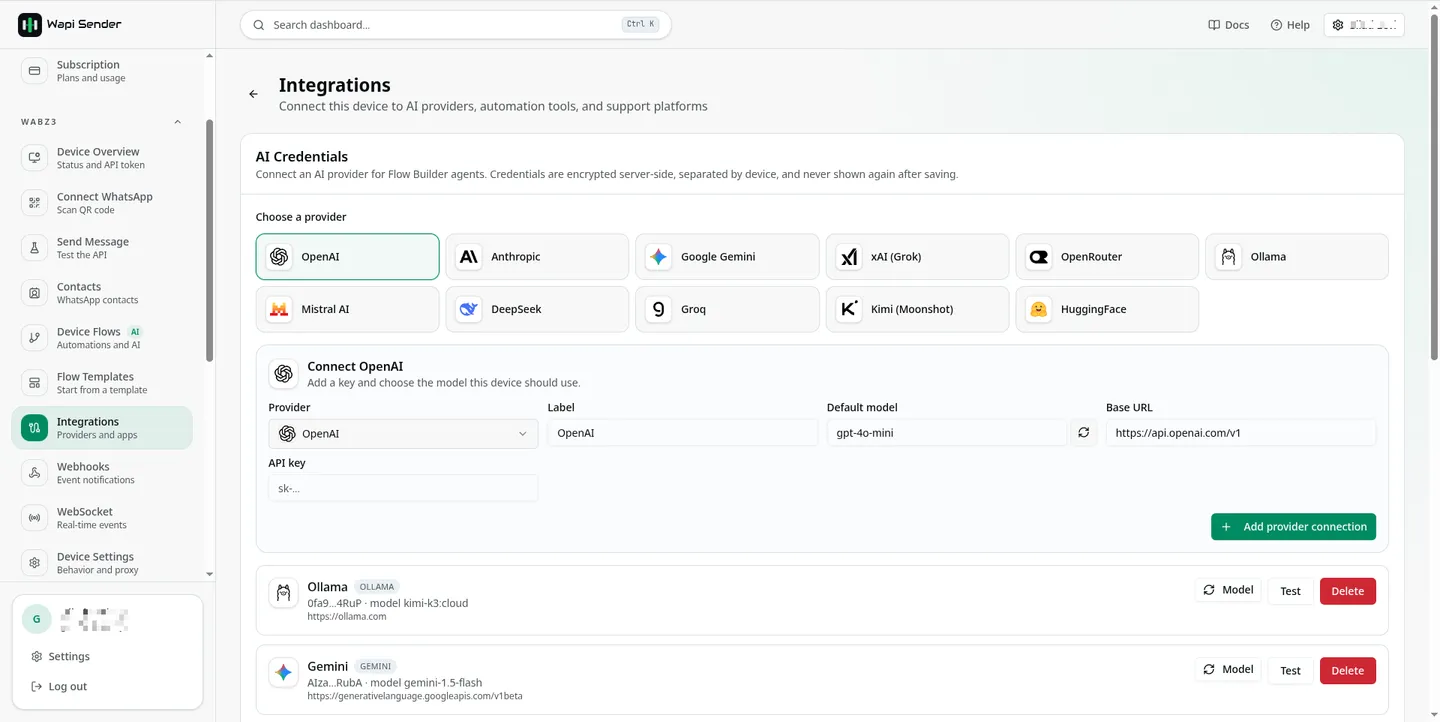Click the API key input field
Viewport: 1440px width, 722px height.
click(403, 488)
